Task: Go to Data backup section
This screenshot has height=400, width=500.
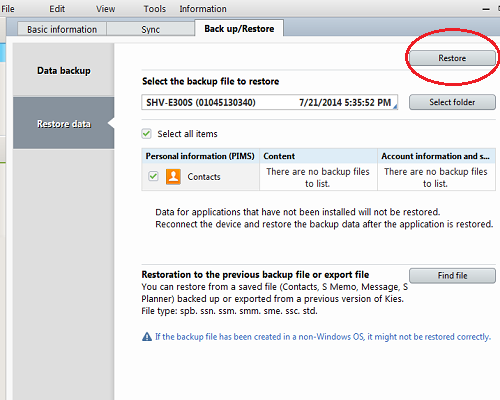Action: (64, 70)
